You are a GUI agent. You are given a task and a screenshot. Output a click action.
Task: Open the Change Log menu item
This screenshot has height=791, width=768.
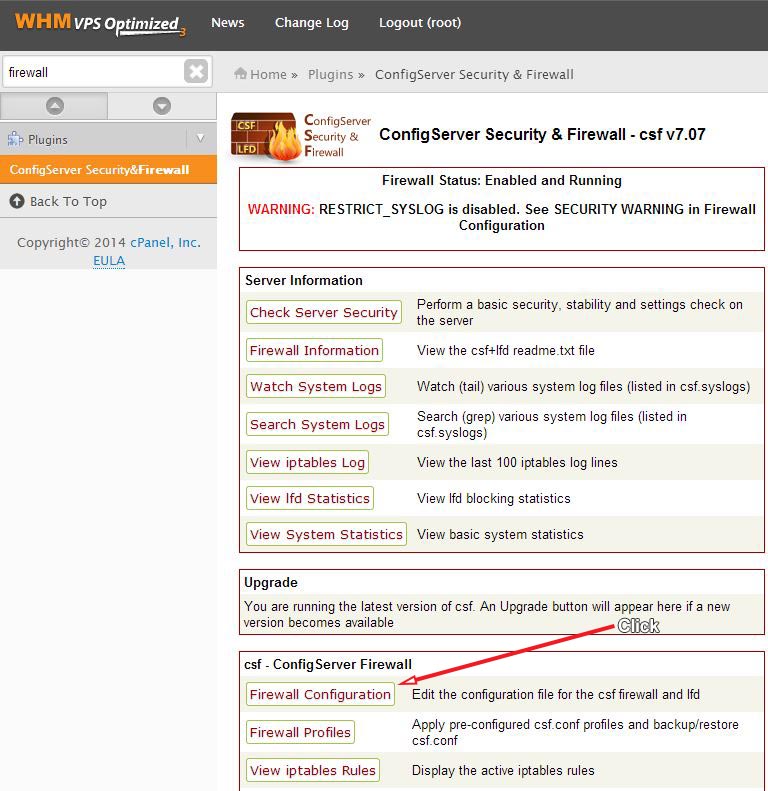click(x=311, y=23)
